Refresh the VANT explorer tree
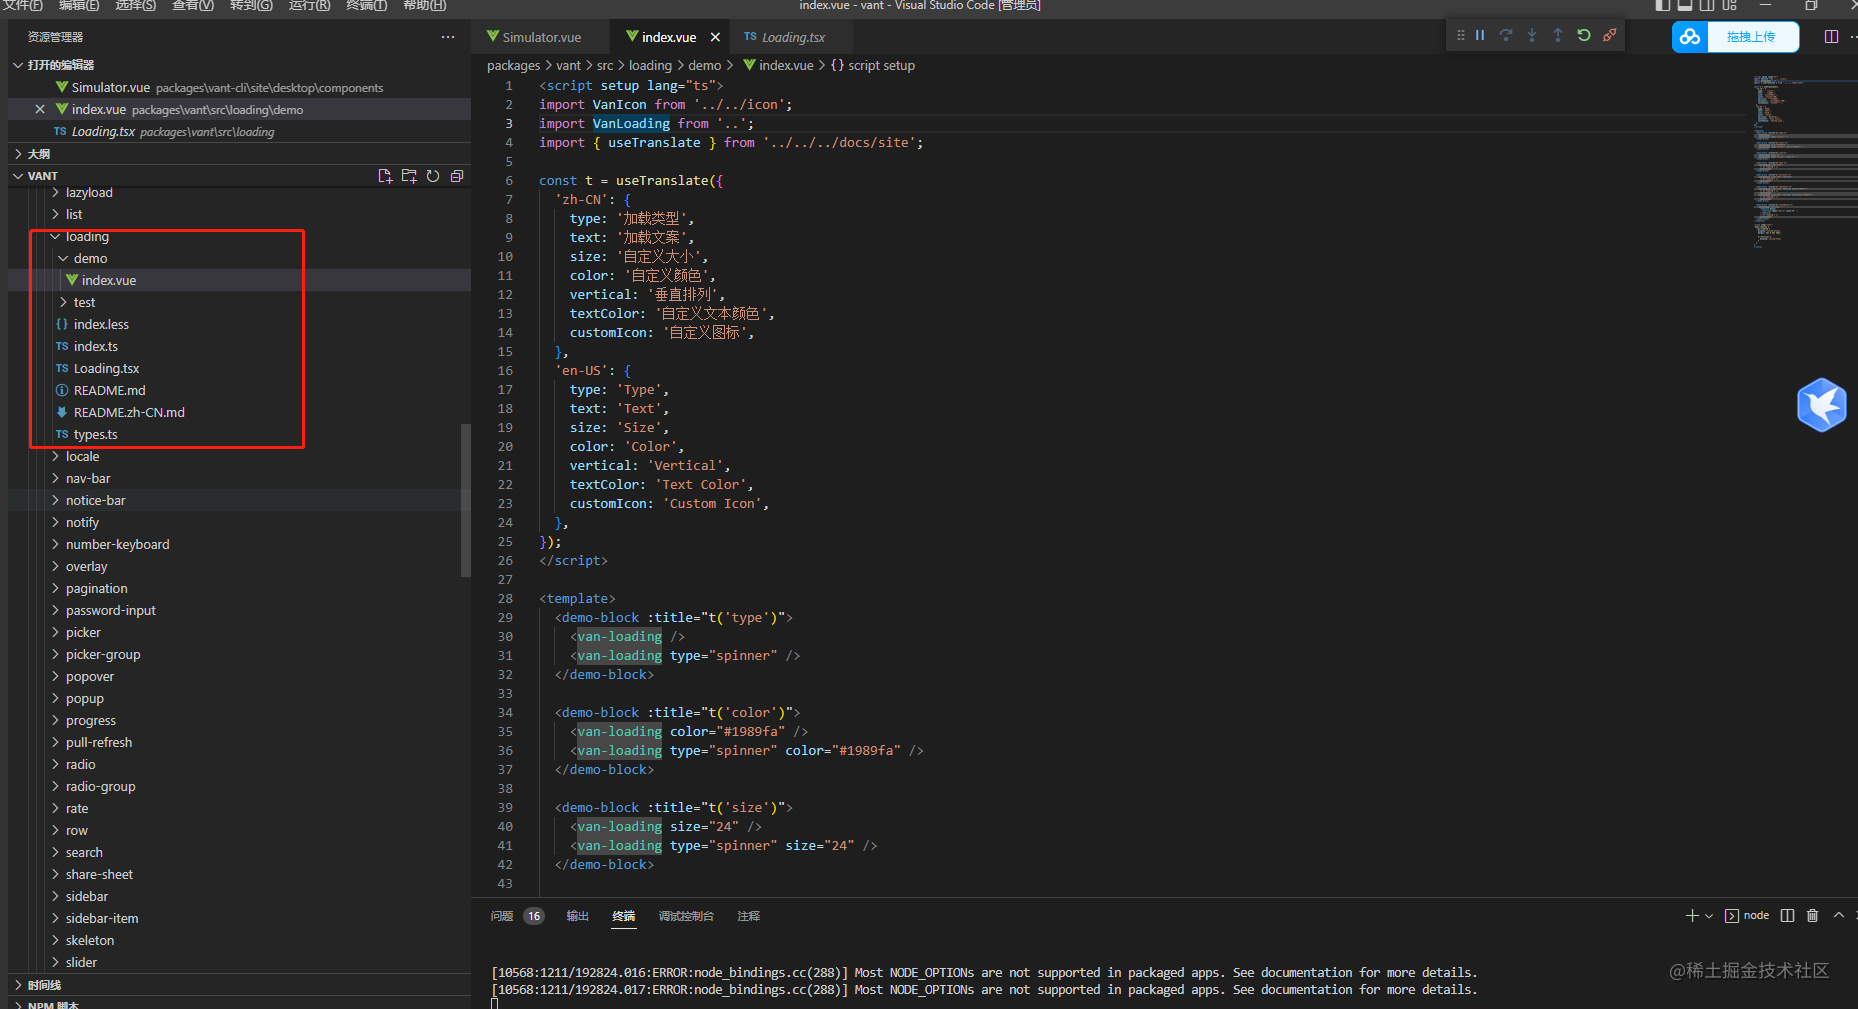This screenshot has height=1009, width=1858. coord(433,176)
